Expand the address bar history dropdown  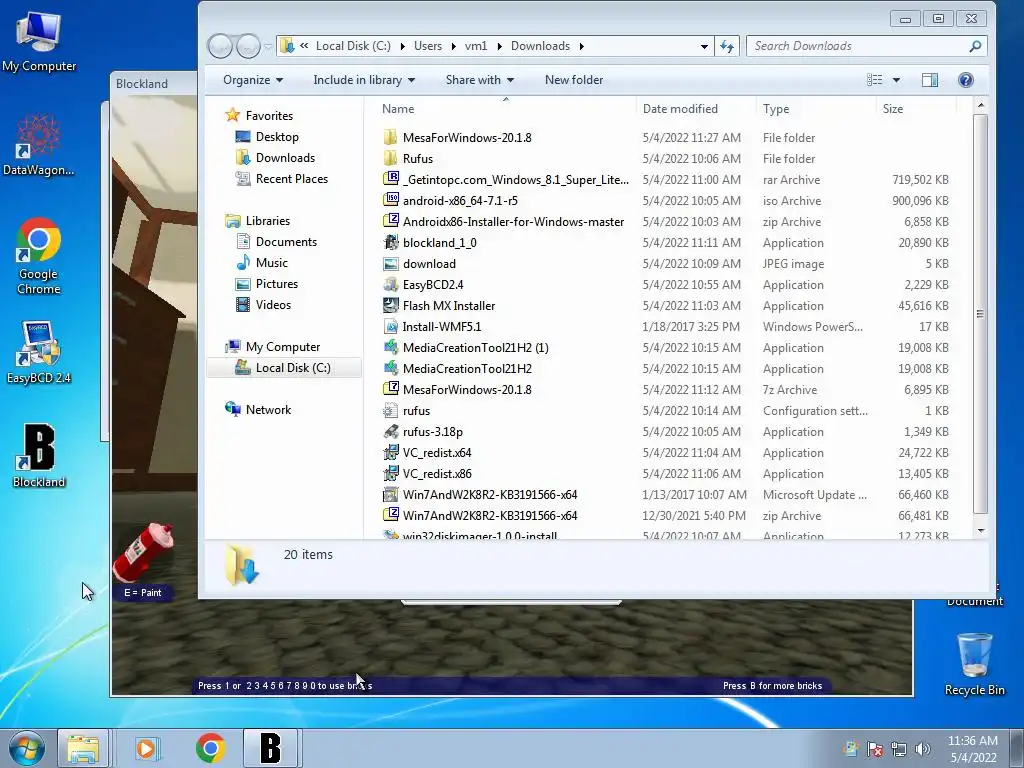704,46
